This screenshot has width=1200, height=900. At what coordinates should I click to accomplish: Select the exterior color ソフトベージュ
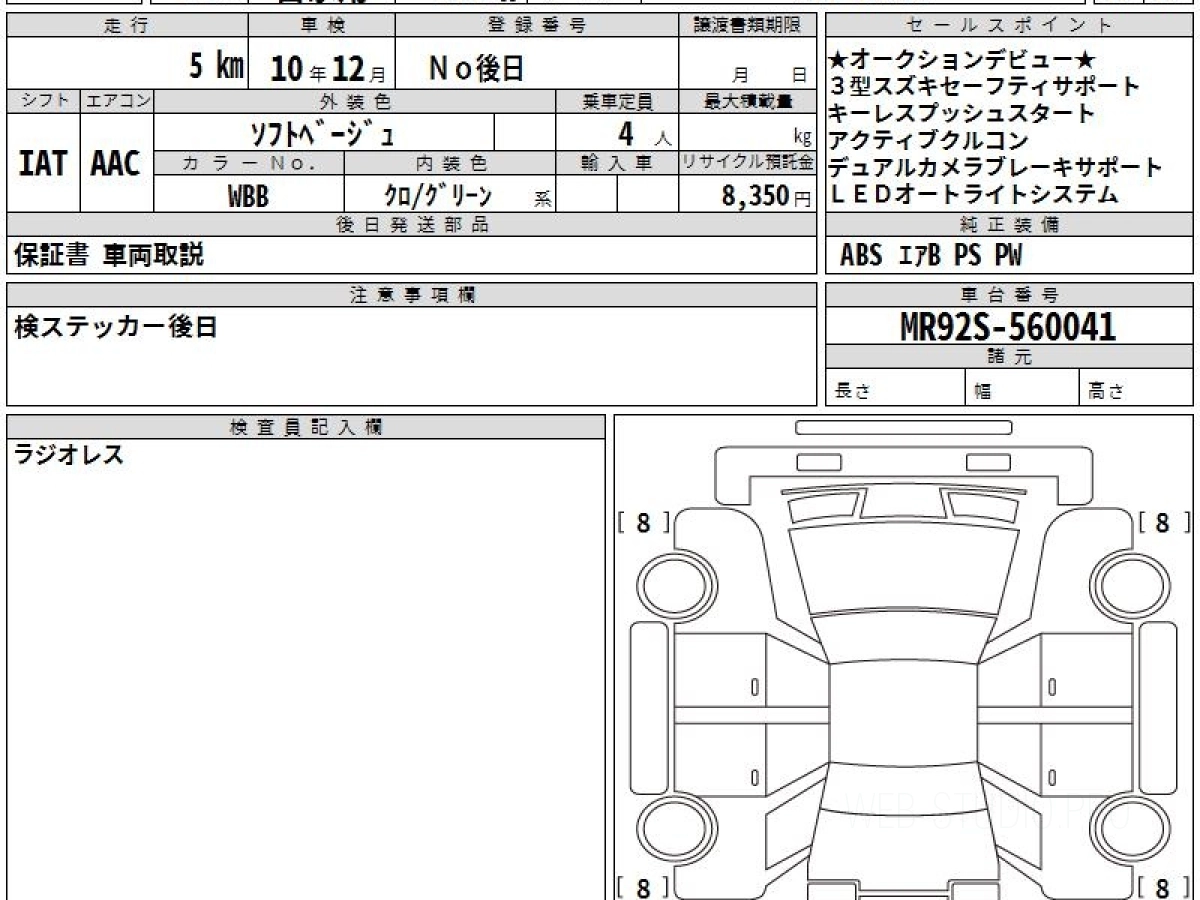(322, 132)
